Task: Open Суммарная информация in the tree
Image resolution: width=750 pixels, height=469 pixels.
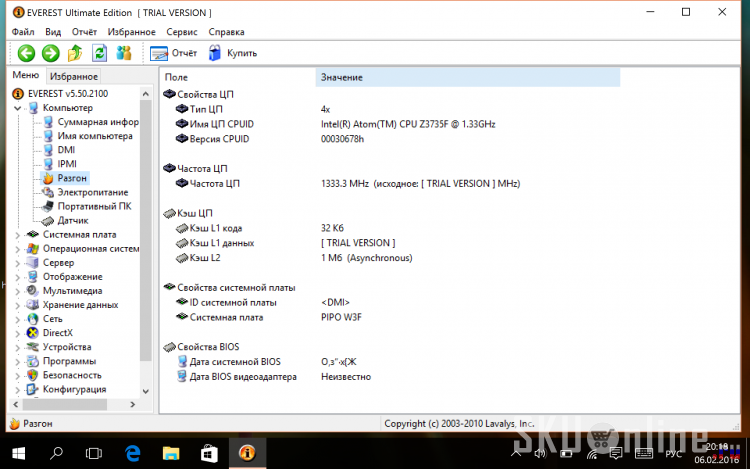Action: click(98, 122)
